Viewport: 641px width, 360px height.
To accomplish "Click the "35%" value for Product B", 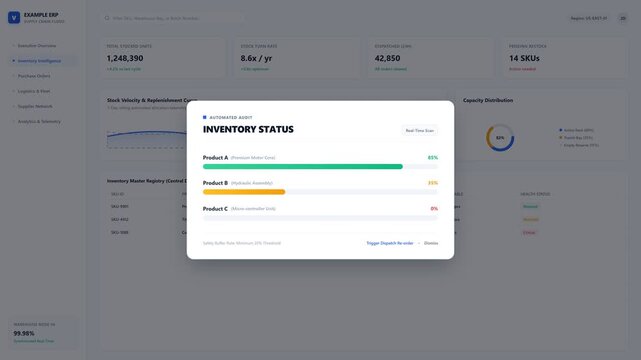I will tap(433, 183).
